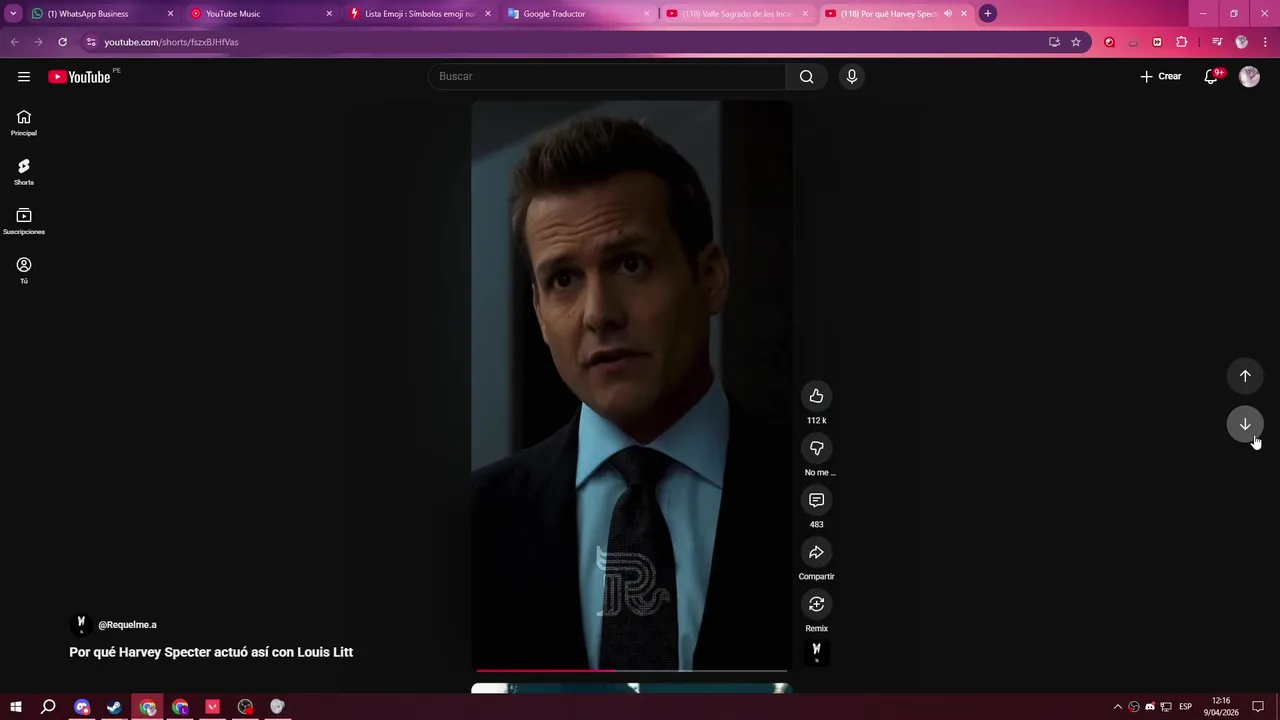Click the address bar URL
Screen dimensions: 1280x720
point(171,42)
